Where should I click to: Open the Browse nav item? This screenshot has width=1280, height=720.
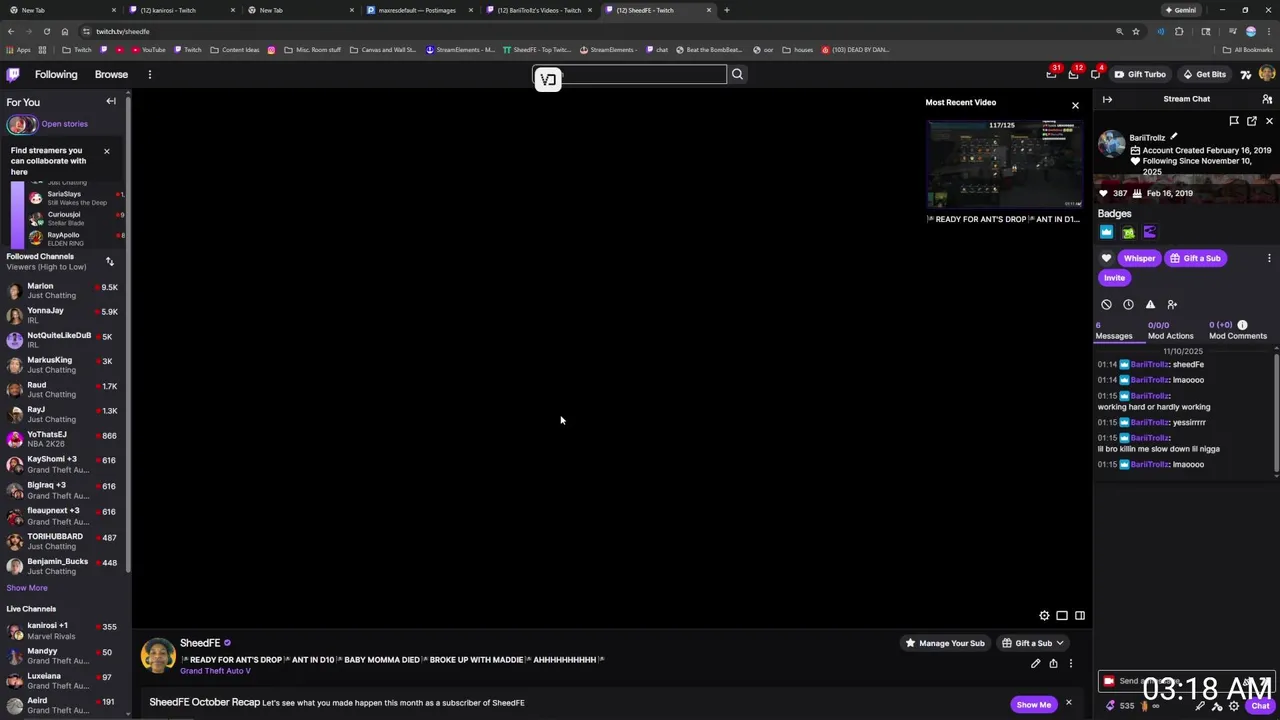point(111,74)
